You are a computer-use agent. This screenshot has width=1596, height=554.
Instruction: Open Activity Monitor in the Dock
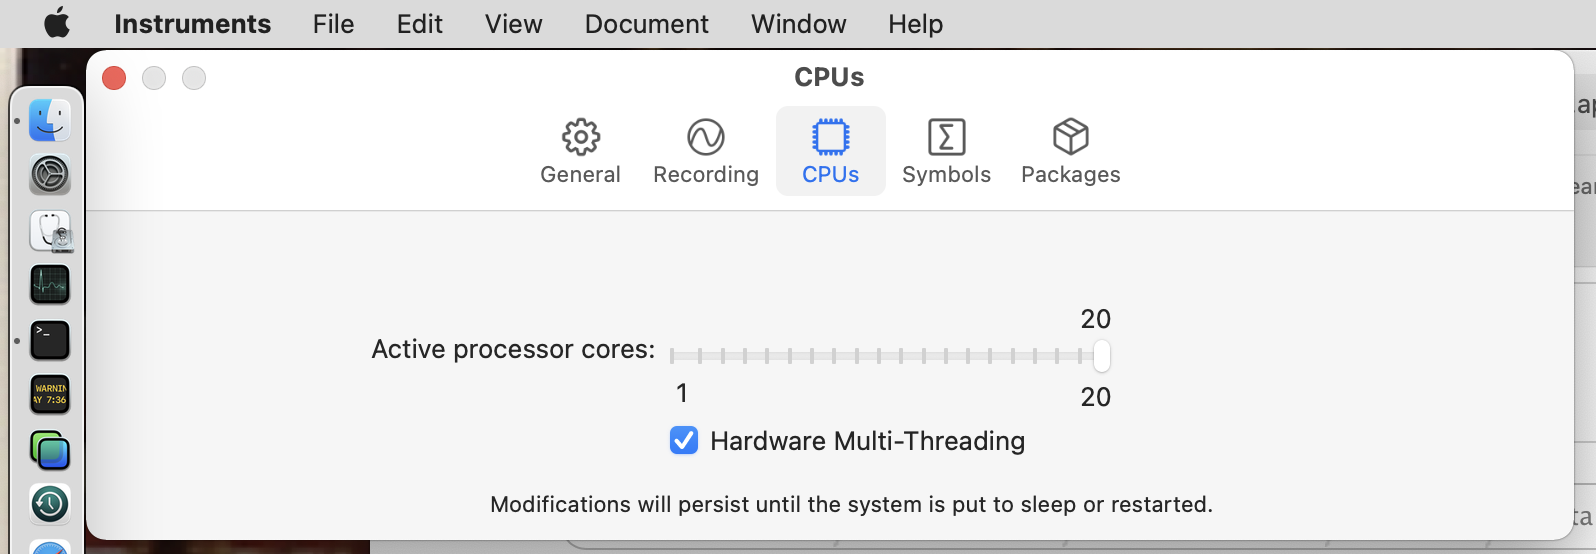(x=50, y=285)
